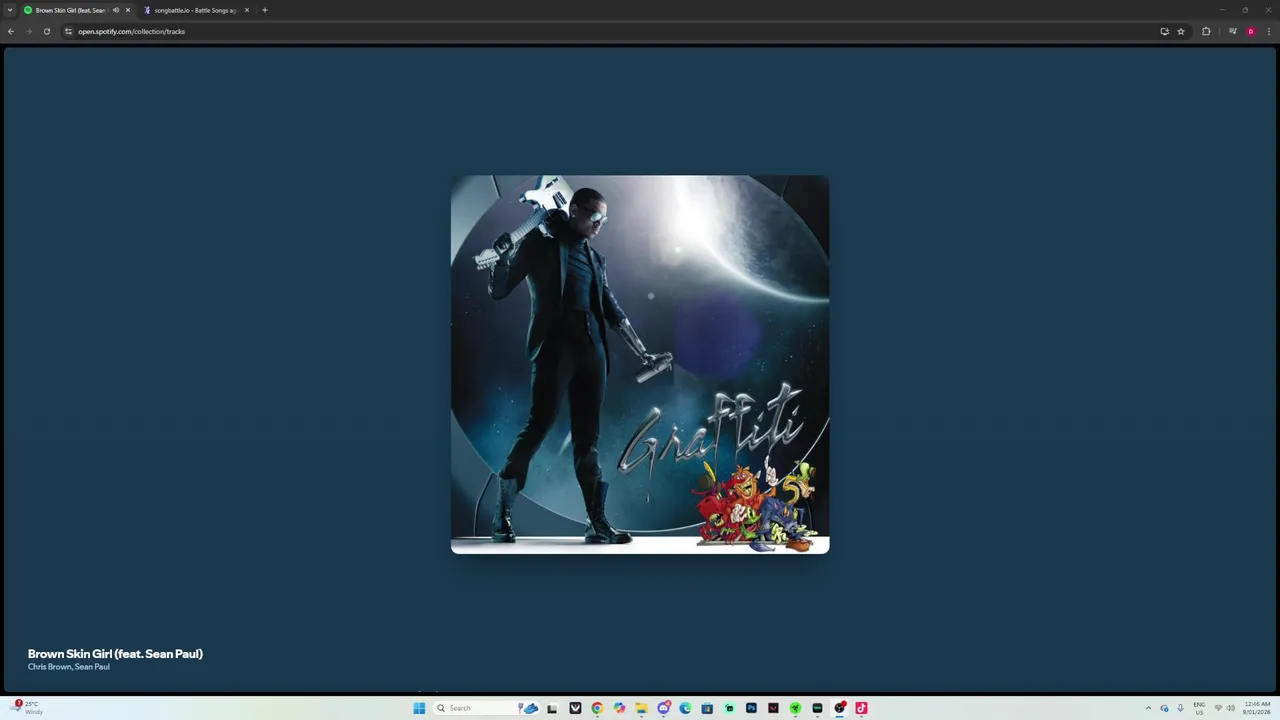Open the browser extensions menu
The height and width of the screenshot is (720, 1280).
click(x=1206, y=31)
